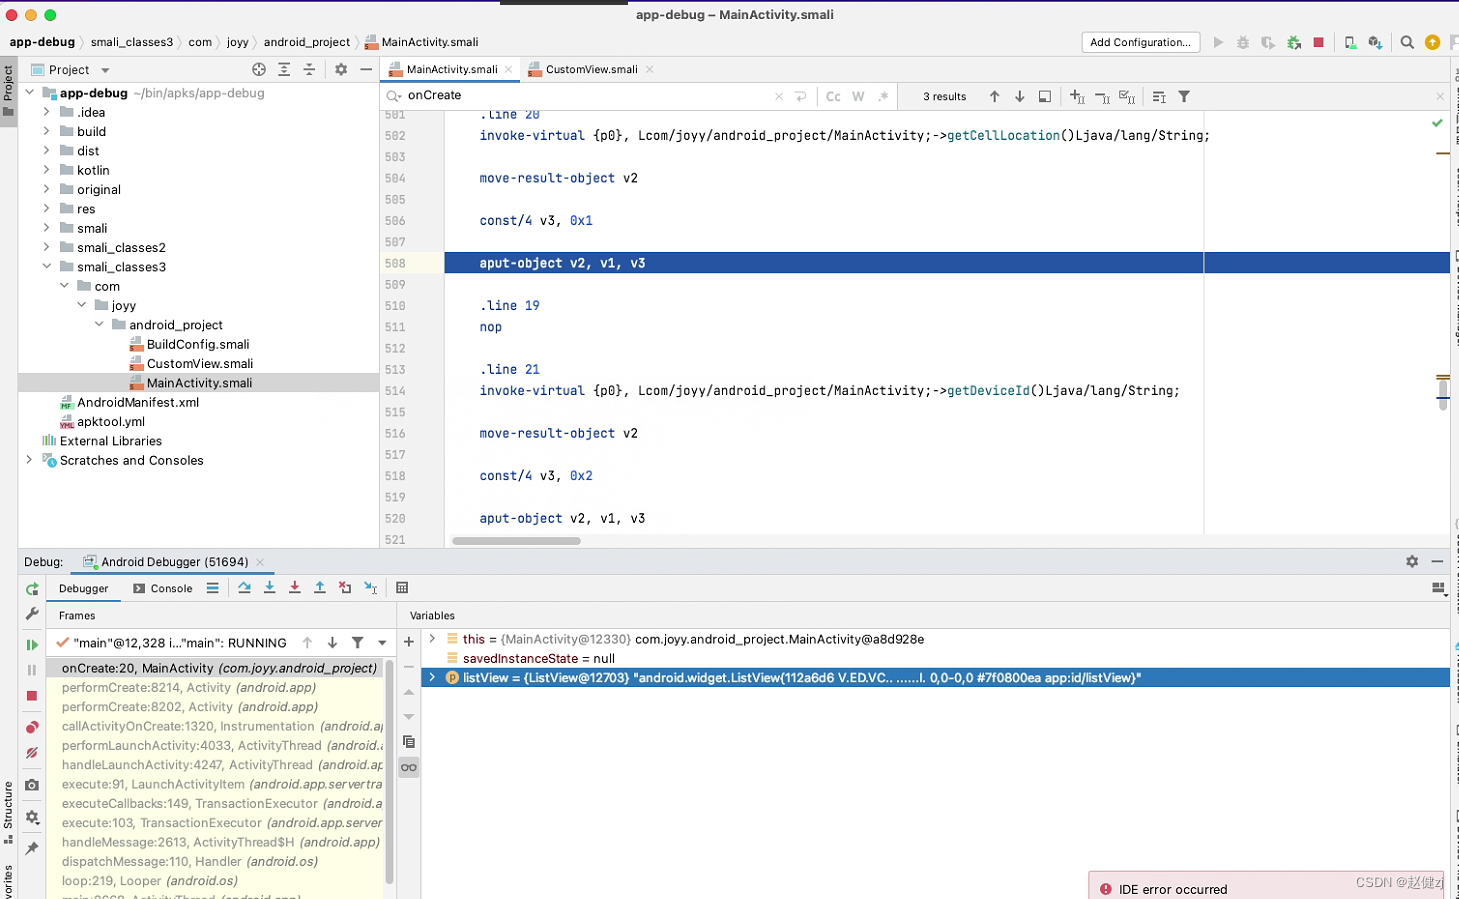Click Step Over in debugger toolbar
Image resolution: width=1459 pixels, height=899 pixels.
[244, 588]
